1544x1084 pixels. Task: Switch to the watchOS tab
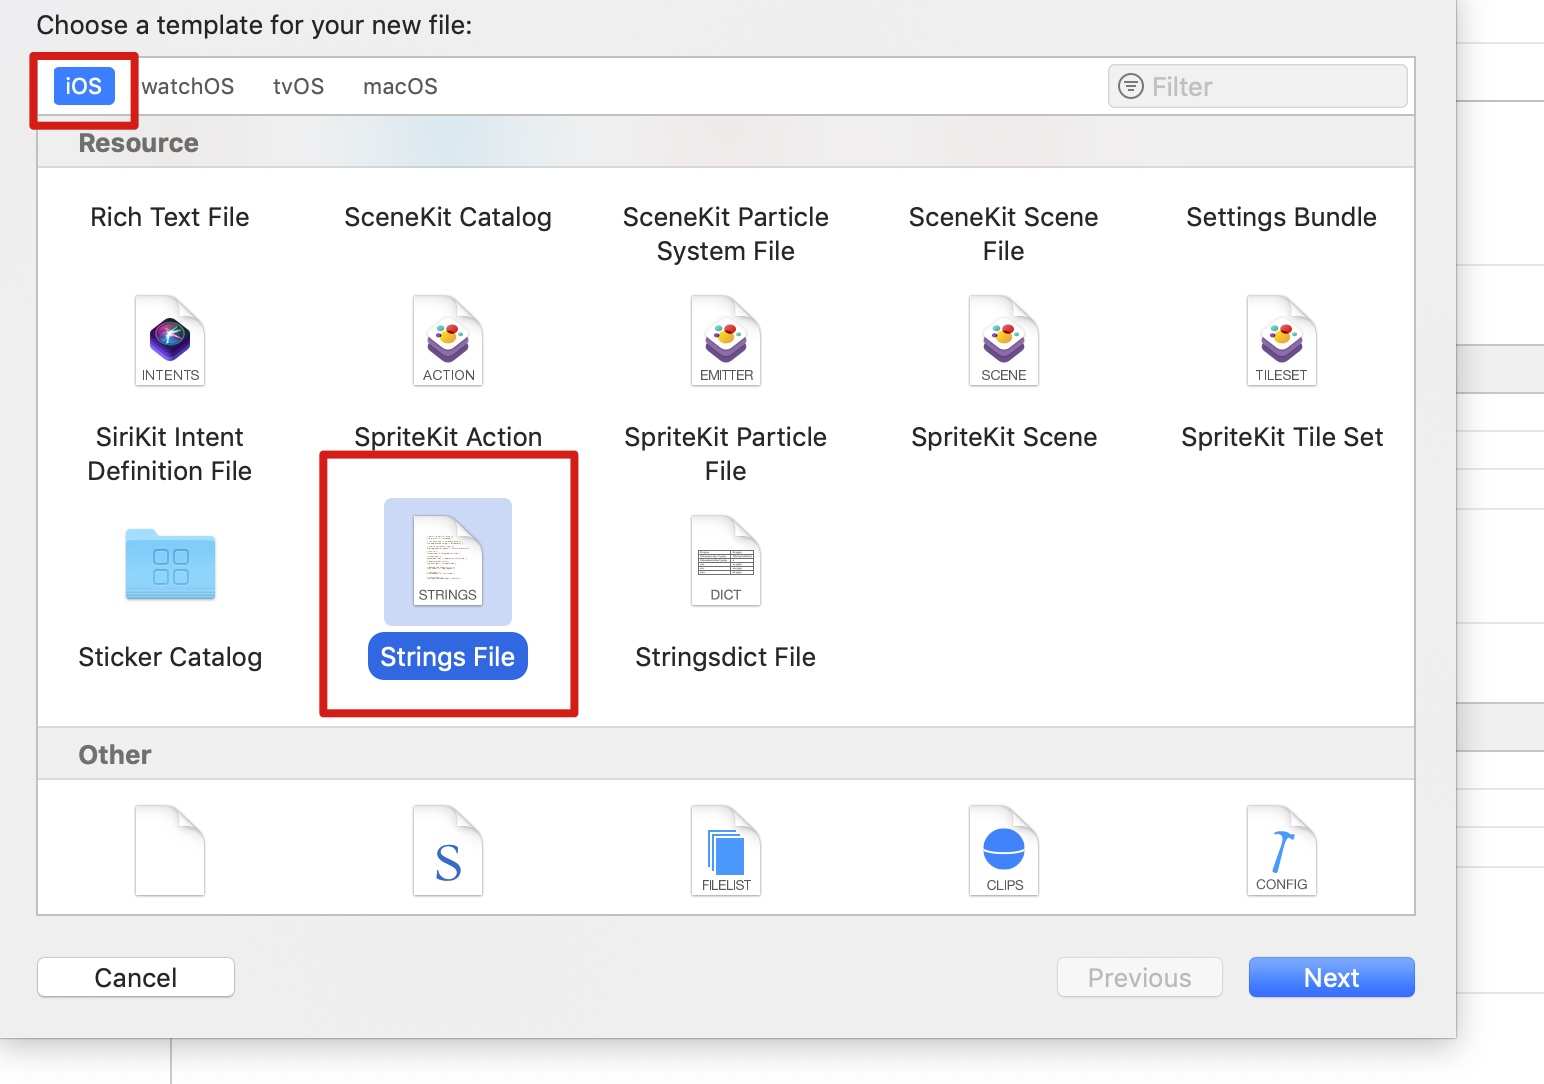point(188,87)
